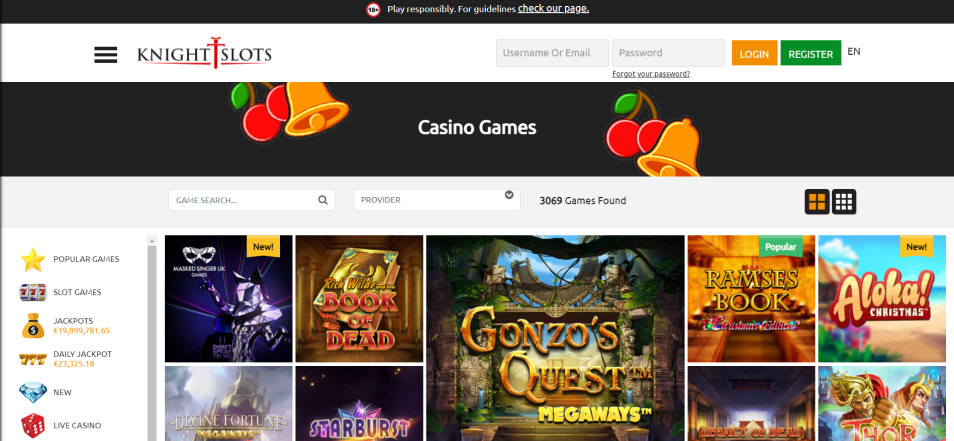Open Live Casino dice category
The image size is (954, 441).
[33, 426]
